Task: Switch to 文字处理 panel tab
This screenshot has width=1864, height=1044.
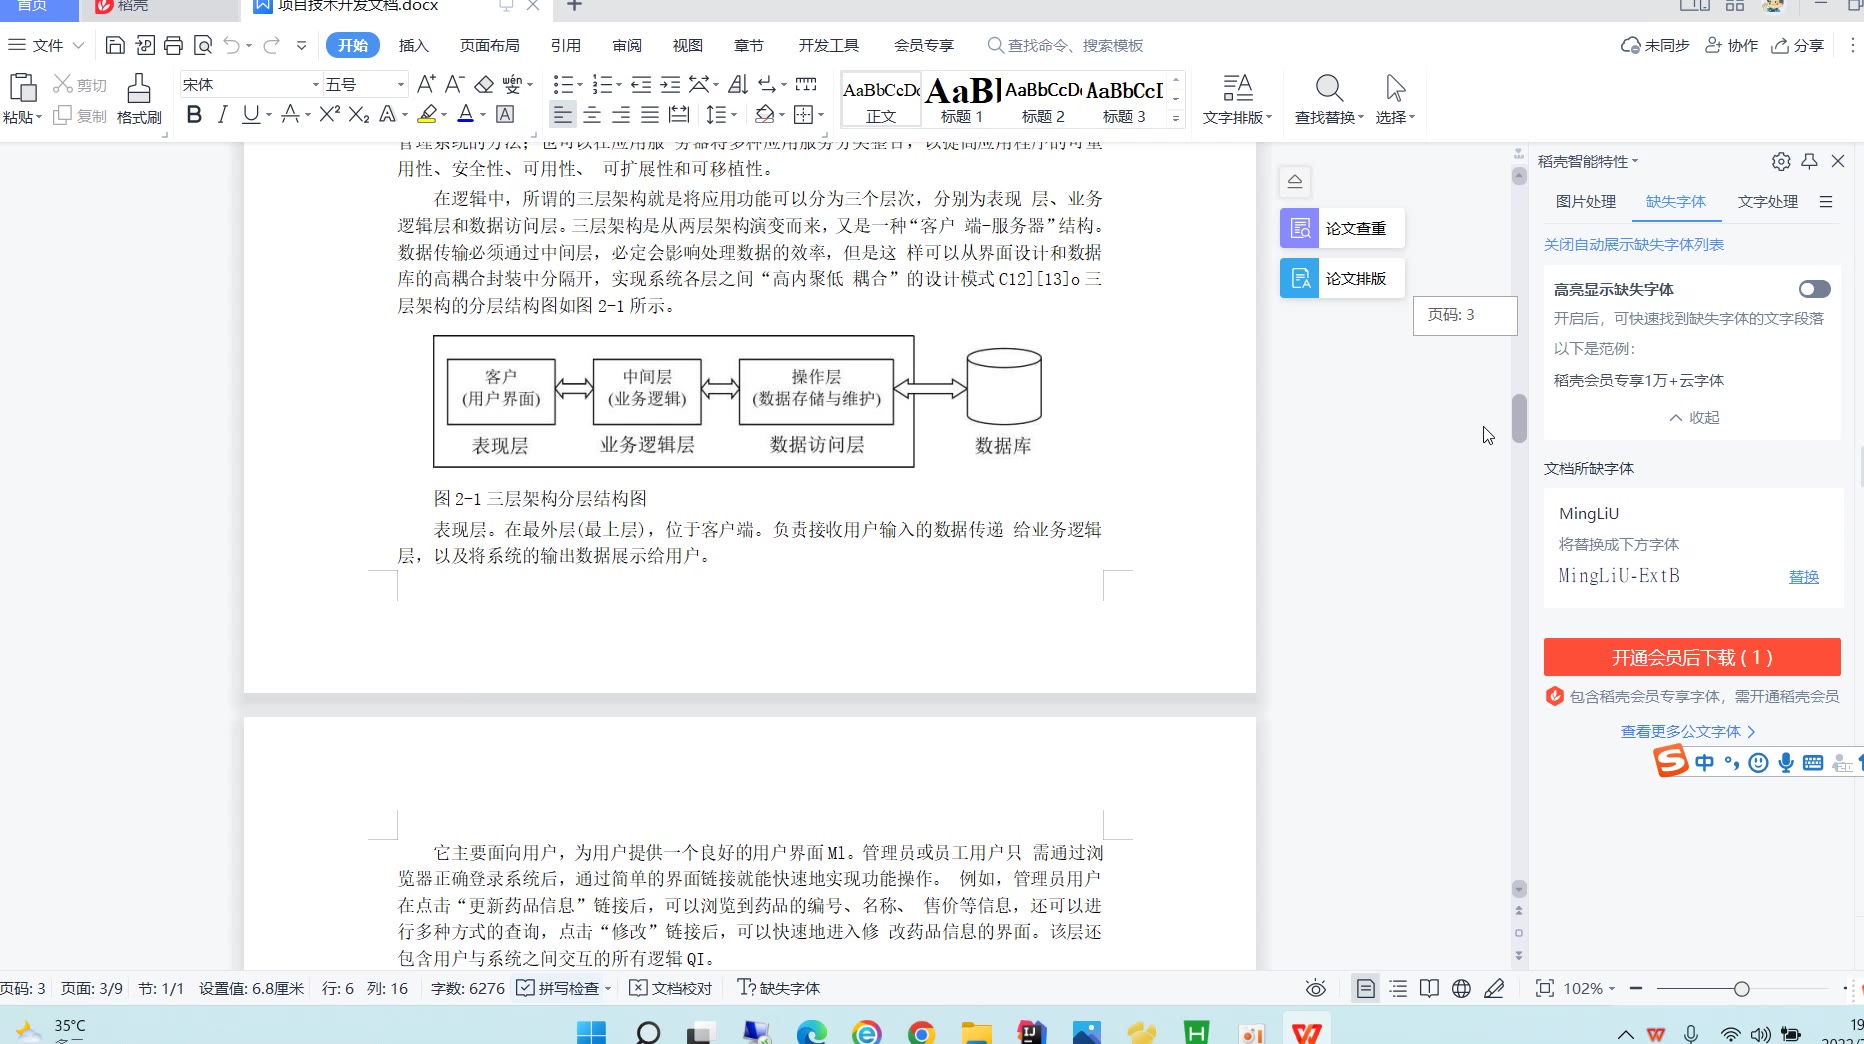Action: point(1767,201)
